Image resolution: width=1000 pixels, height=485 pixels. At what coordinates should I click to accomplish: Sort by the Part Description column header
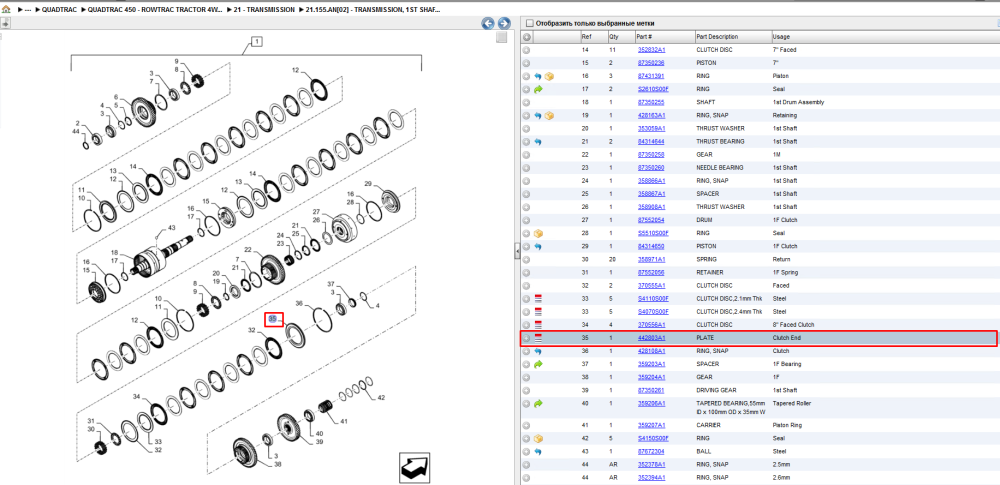[x=732, y=37]
